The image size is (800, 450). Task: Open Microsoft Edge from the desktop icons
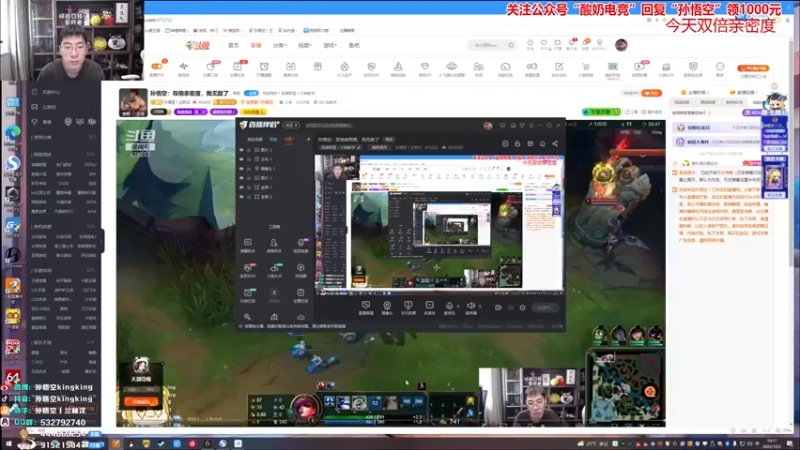point(13,134)
